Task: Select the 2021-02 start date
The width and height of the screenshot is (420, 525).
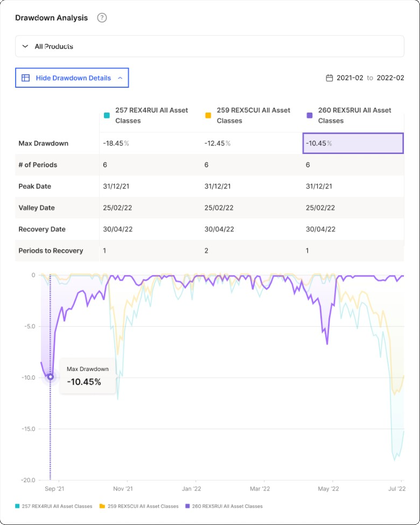Action: click(350, 78)
